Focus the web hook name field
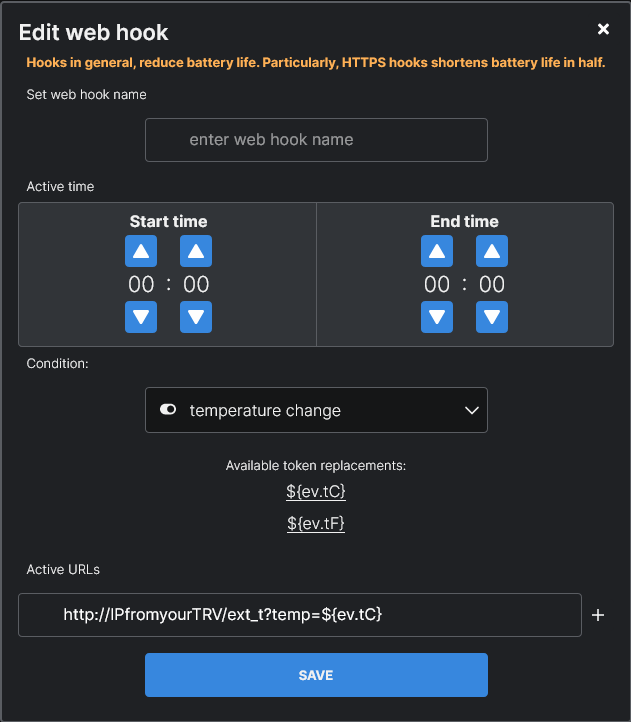 [316, 140]
